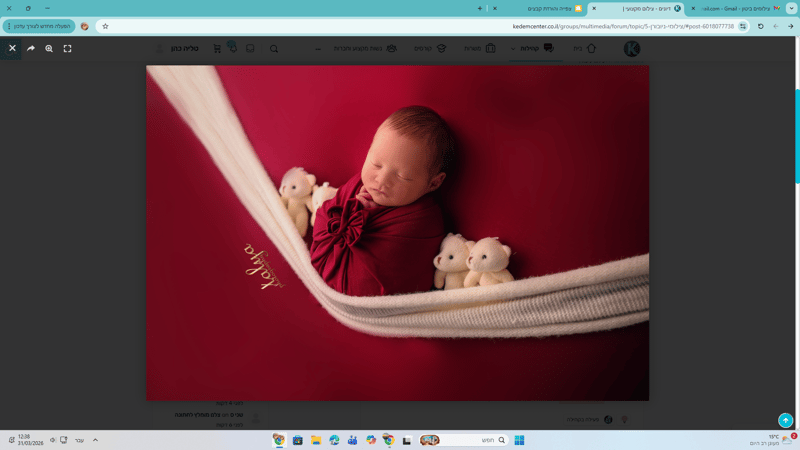The width and height of the screenshot is (800, 450).
Task: Zoom into the photo with the magnifier icon
Action: (x=49, y=48)
